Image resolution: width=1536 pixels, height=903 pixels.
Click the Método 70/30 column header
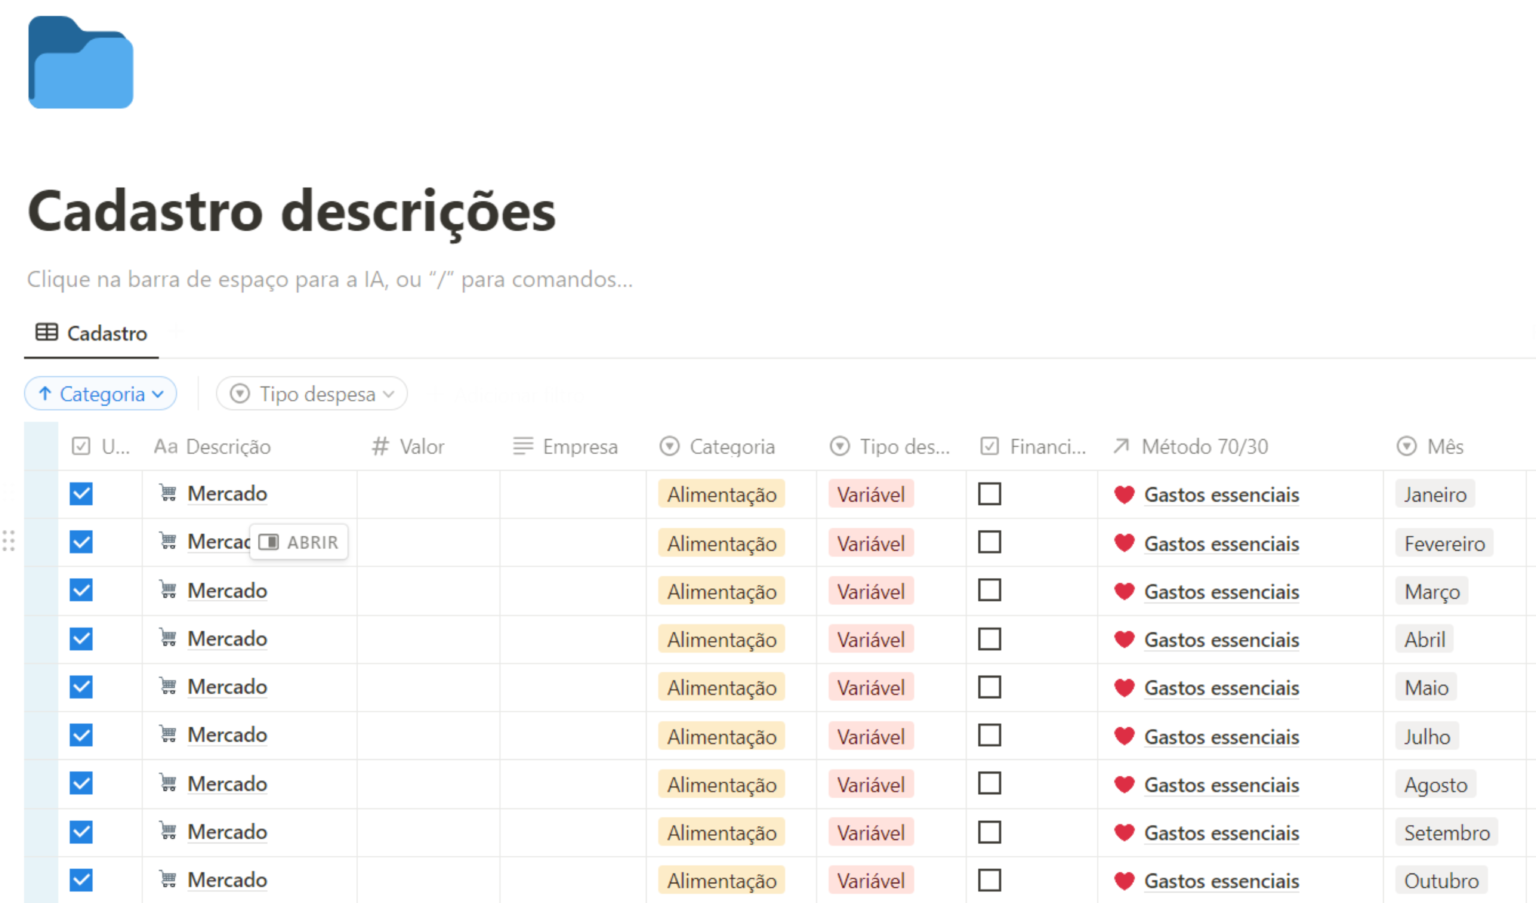[1190, 447]
